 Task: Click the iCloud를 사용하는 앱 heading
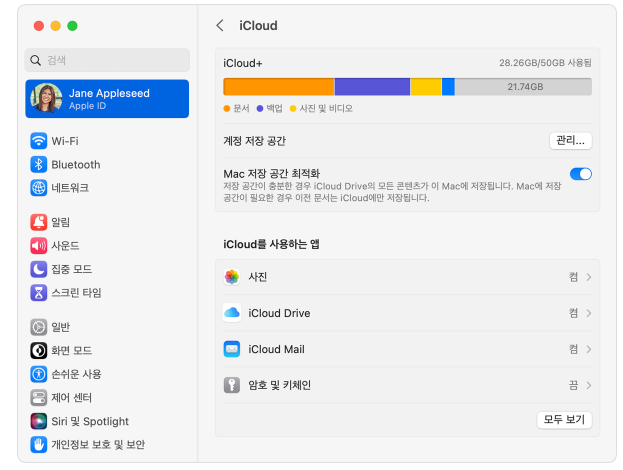271,244
